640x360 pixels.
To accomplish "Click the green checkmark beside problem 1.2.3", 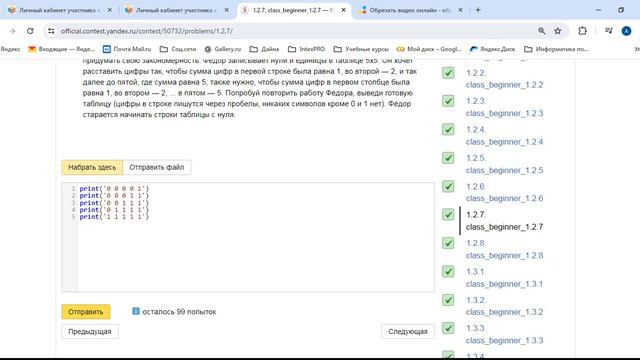I will (x=448, y=101).
